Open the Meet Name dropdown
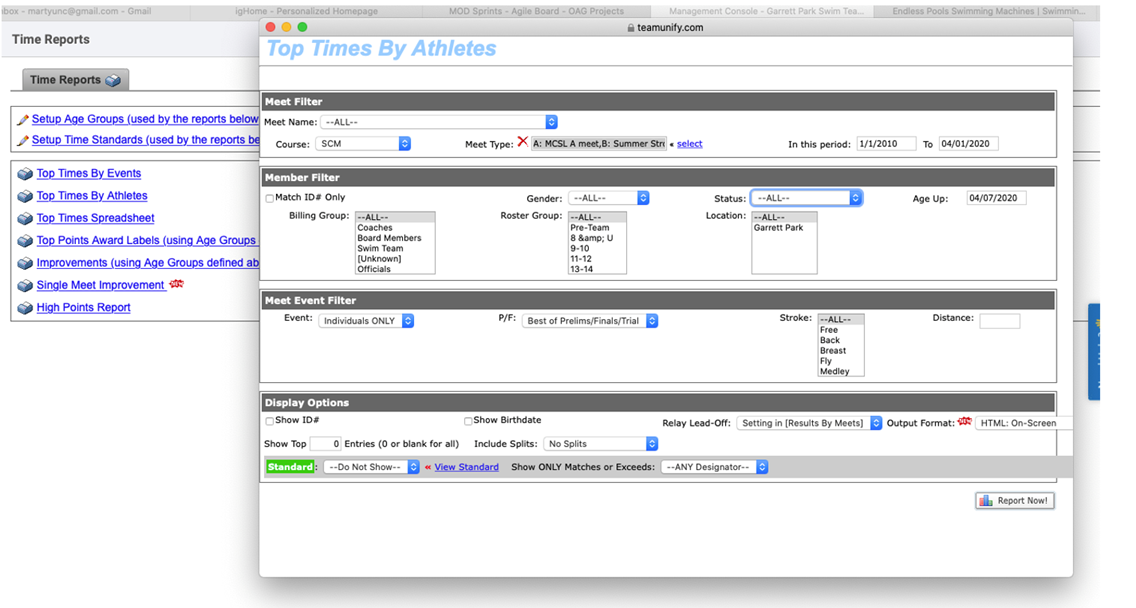The width and height of the screenshot is (1136, 608). [439, 122]
